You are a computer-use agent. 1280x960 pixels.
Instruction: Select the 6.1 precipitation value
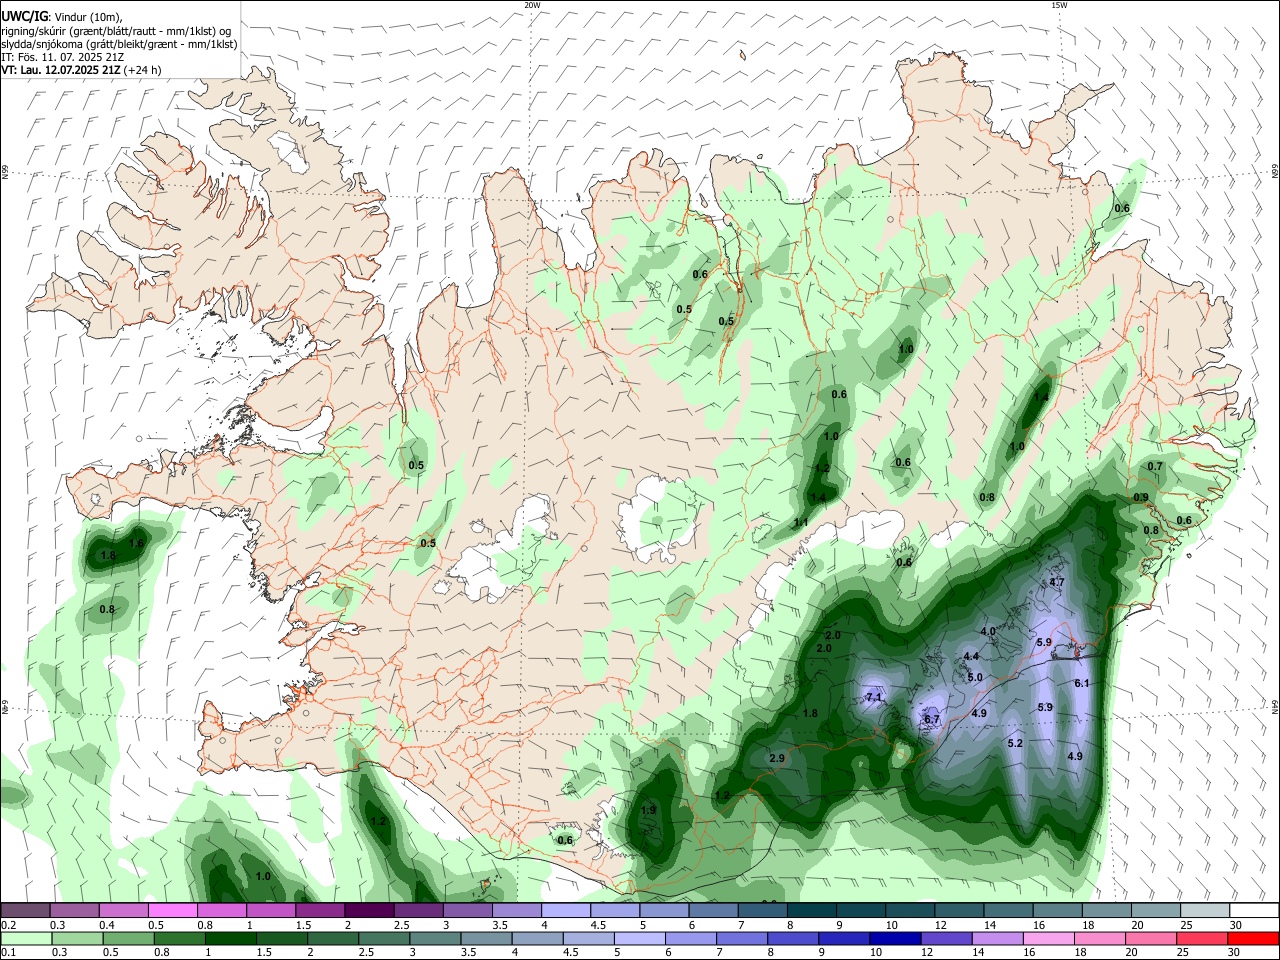(x=1081, y=683)
